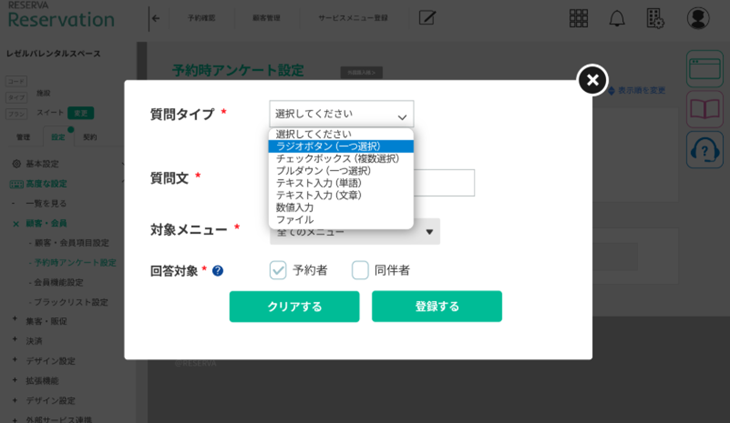Open the notification bell icon
This screenshot has height=423, width=730.
(617, 18)
